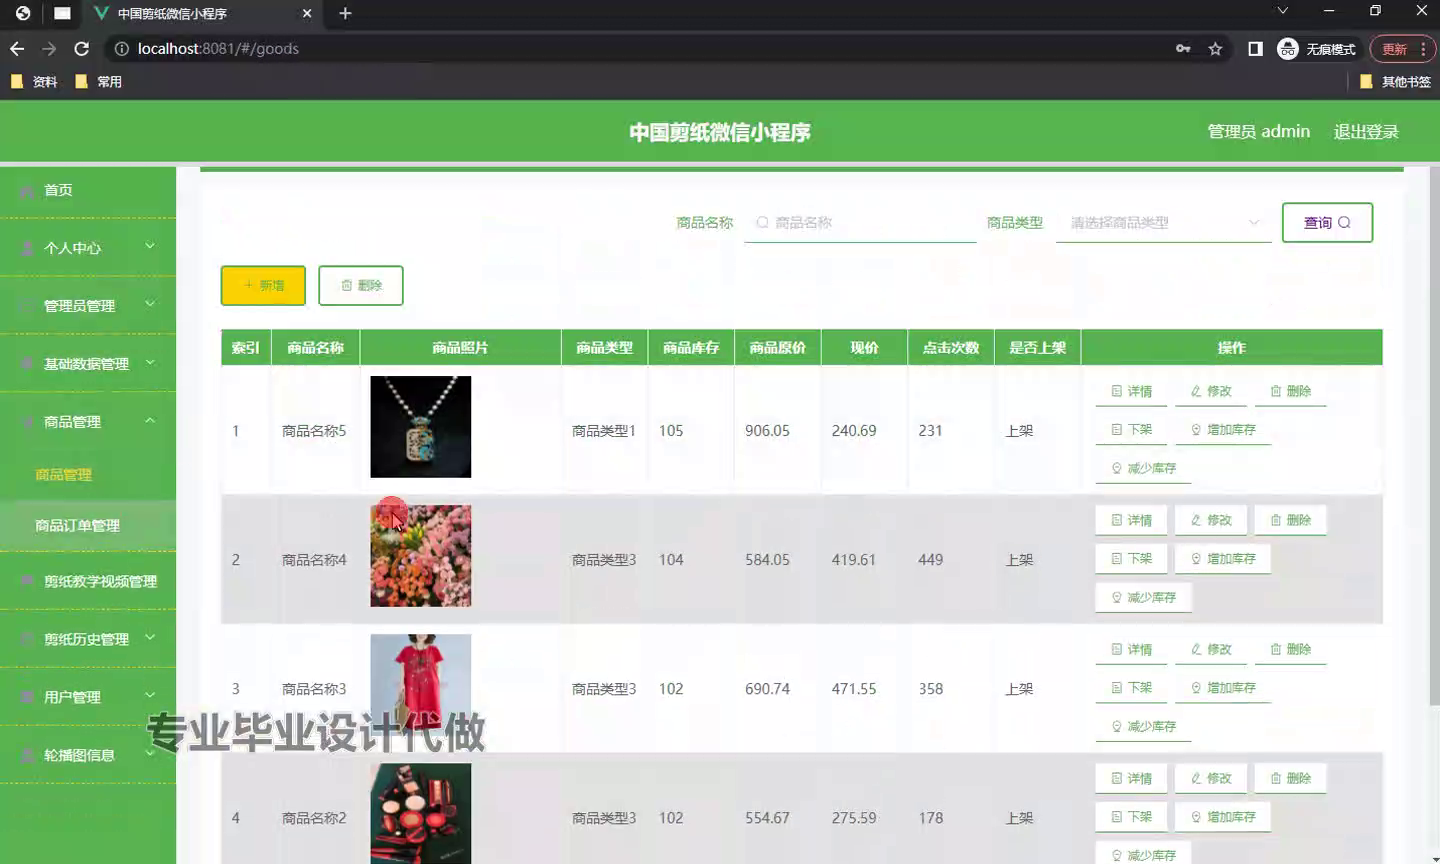Click 修改 for 商品名称4
Image resolution: width=1440 pixels, height=864 pixels.
coord(1211,520)
